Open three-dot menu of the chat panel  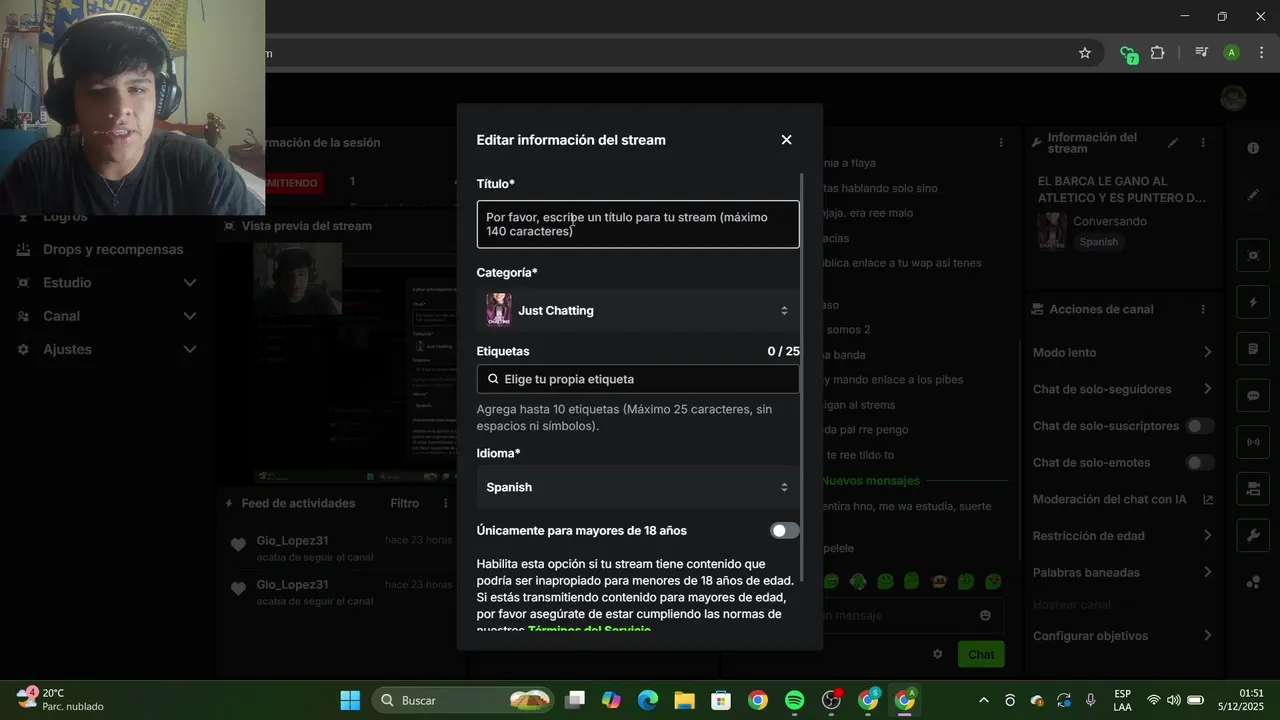pos(1000,143)
